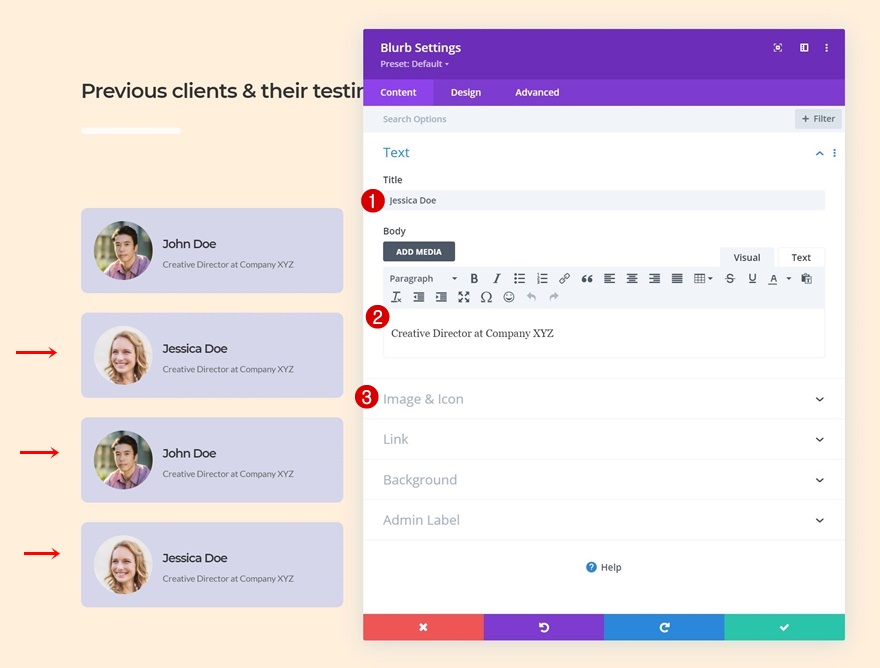Click paste as text icon

click(806, 278)
